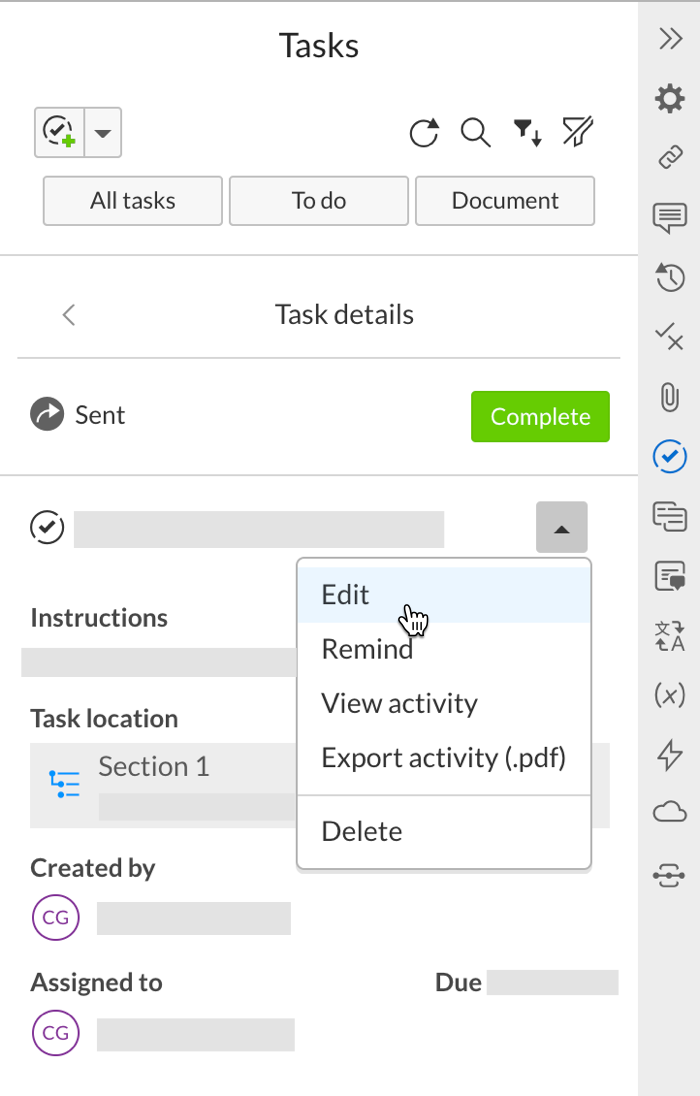The image size is (700, 1096).
Task: Switch to the All tasks tab
Action: coord(132,200)
